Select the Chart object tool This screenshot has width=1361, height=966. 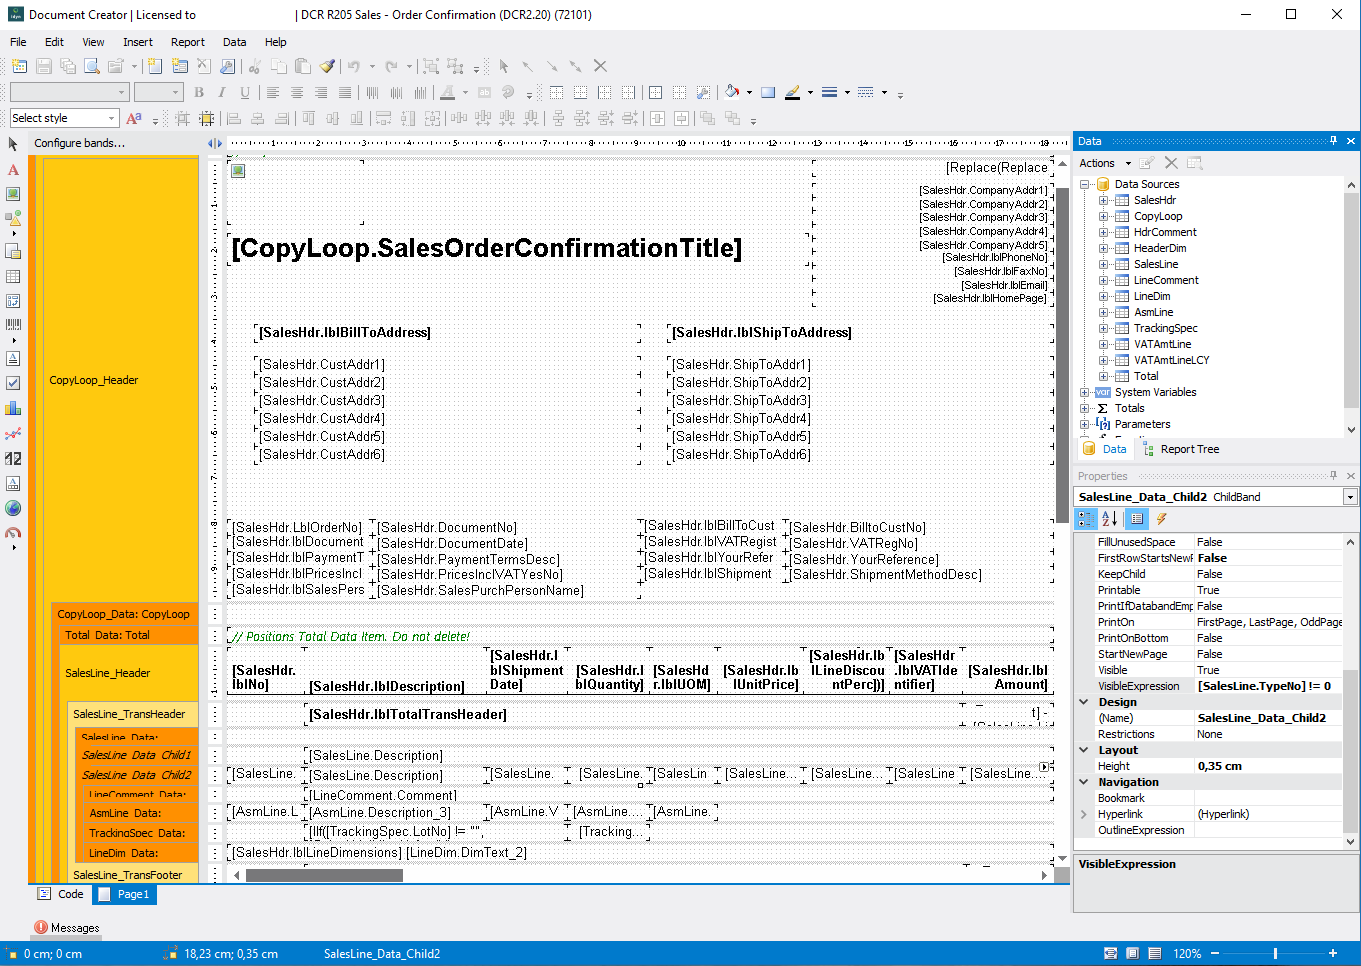tap(13, 408)
